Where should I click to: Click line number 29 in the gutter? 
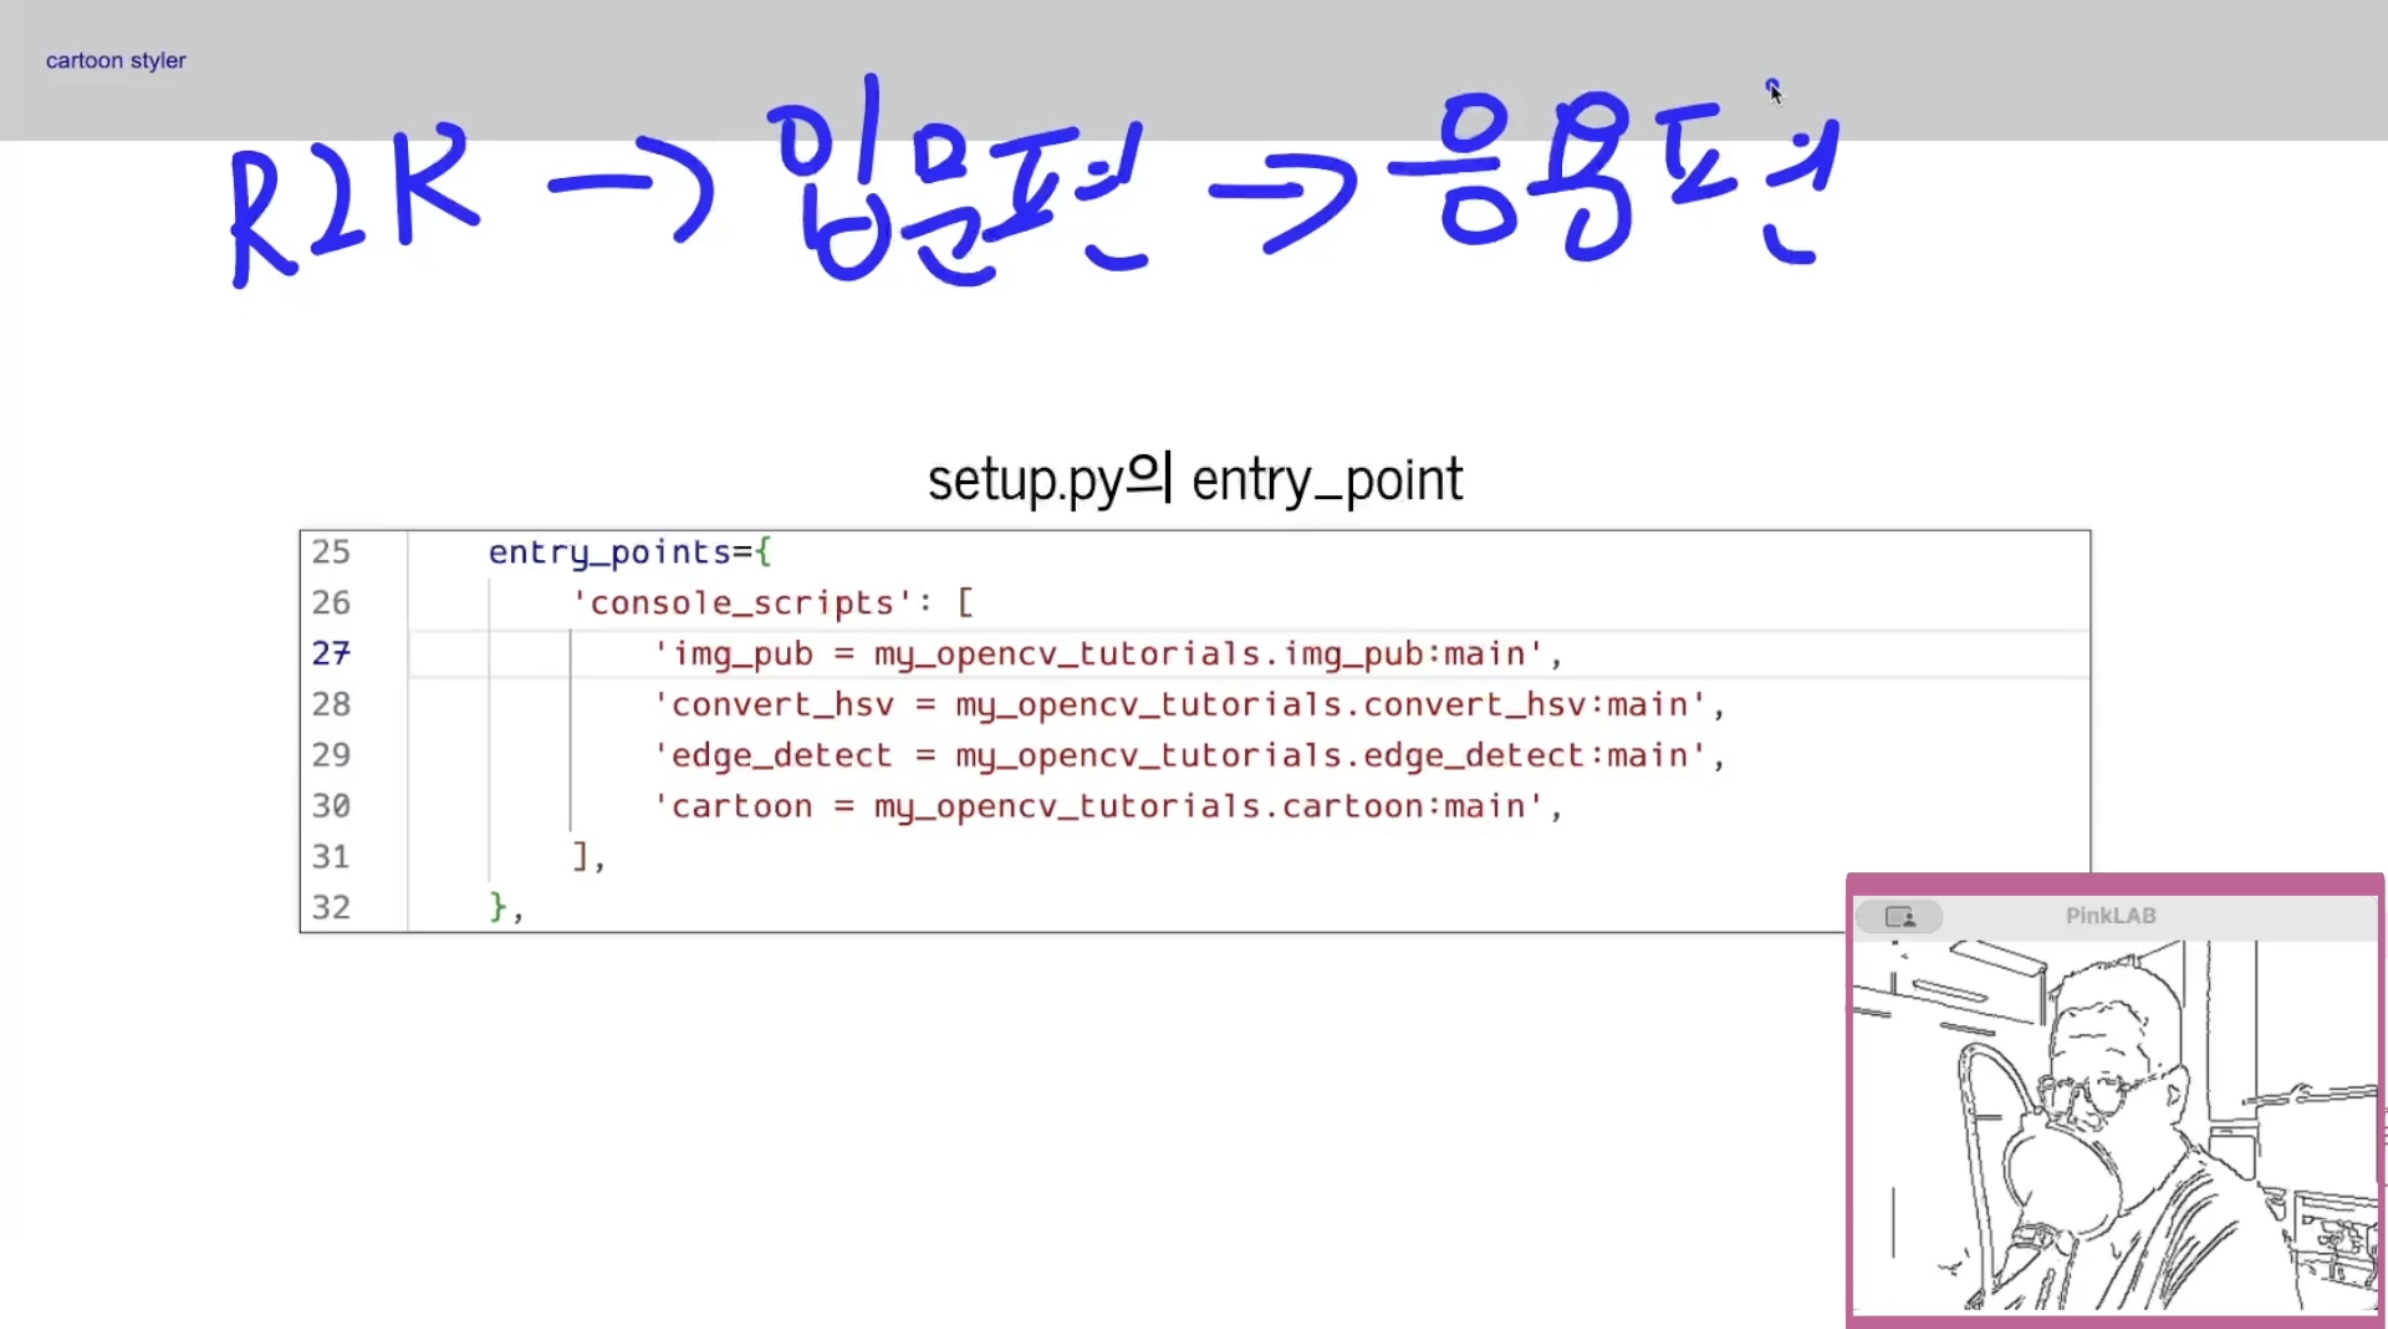coord(331,755)
